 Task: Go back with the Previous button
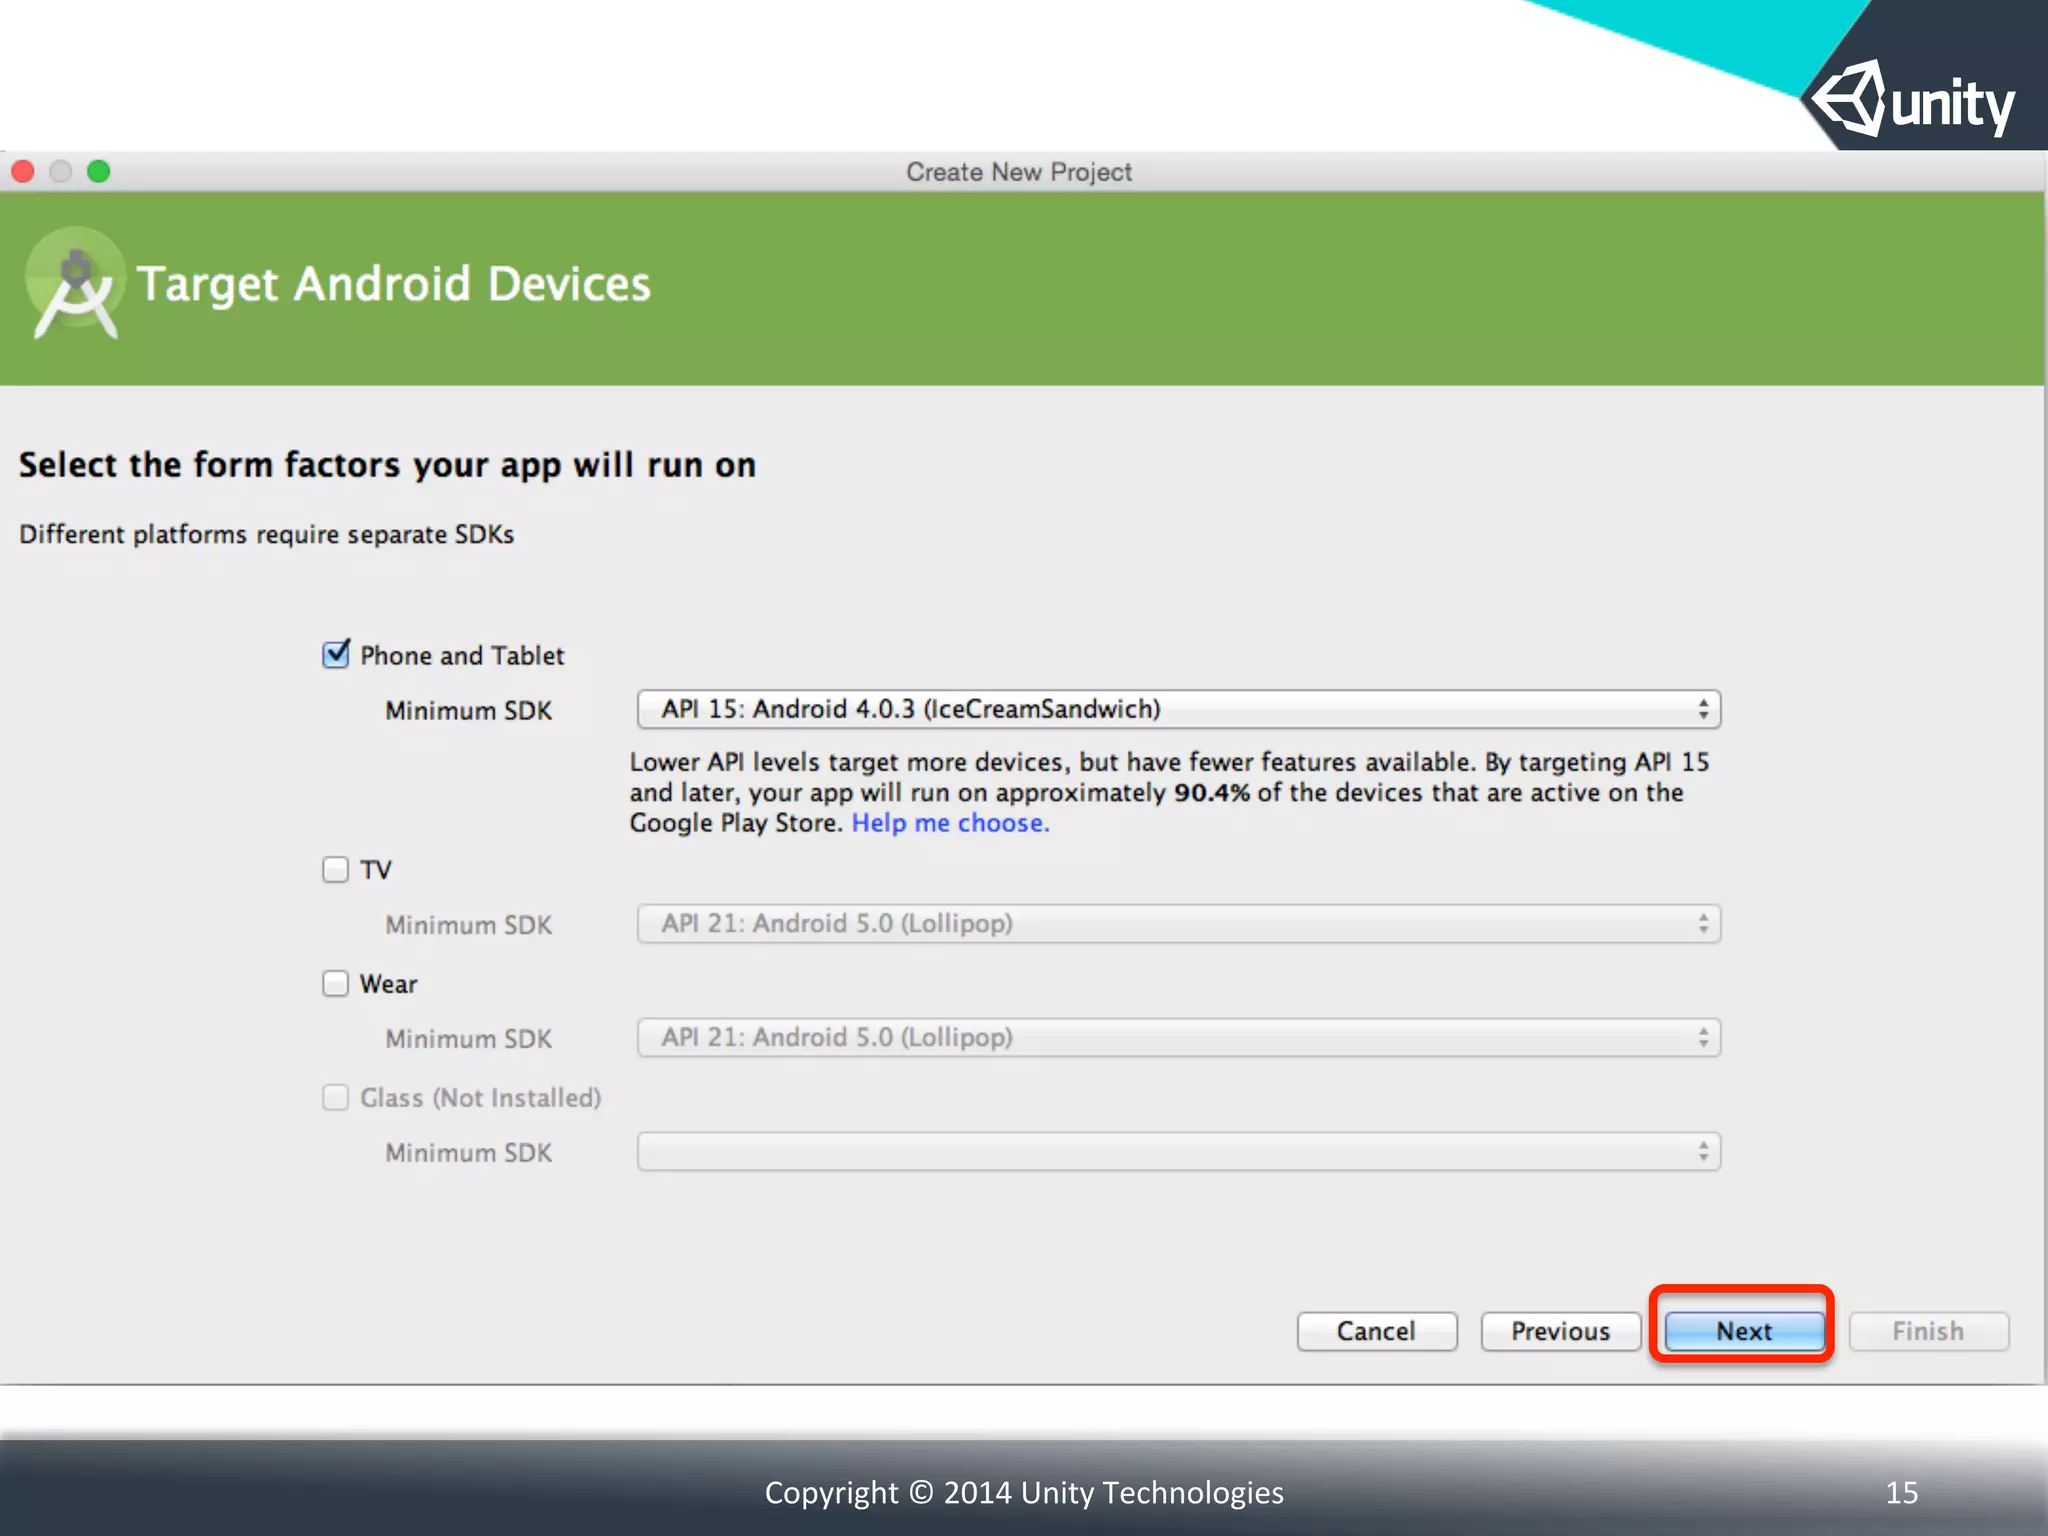pos(1560,1332)
